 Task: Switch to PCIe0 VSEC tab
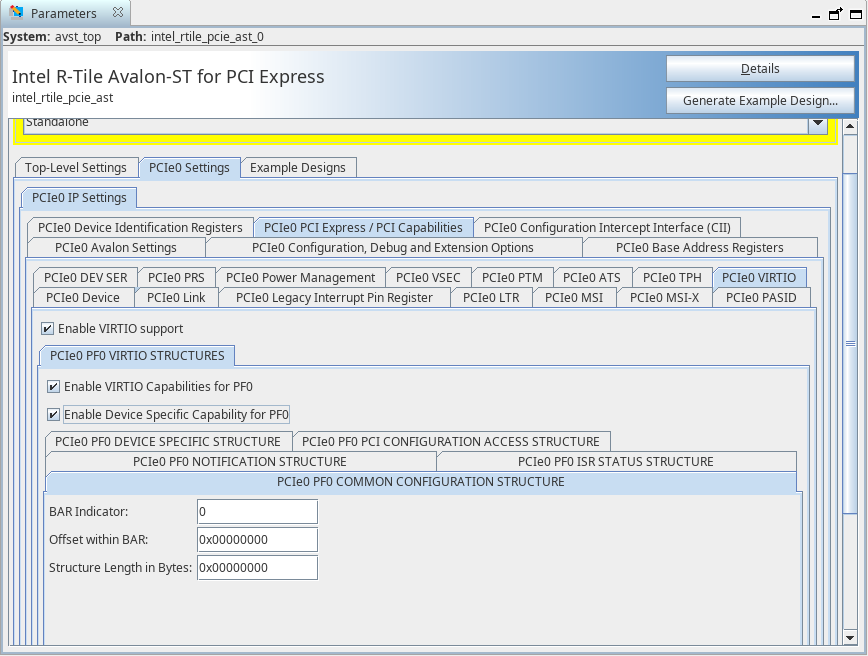click(428, 277)
